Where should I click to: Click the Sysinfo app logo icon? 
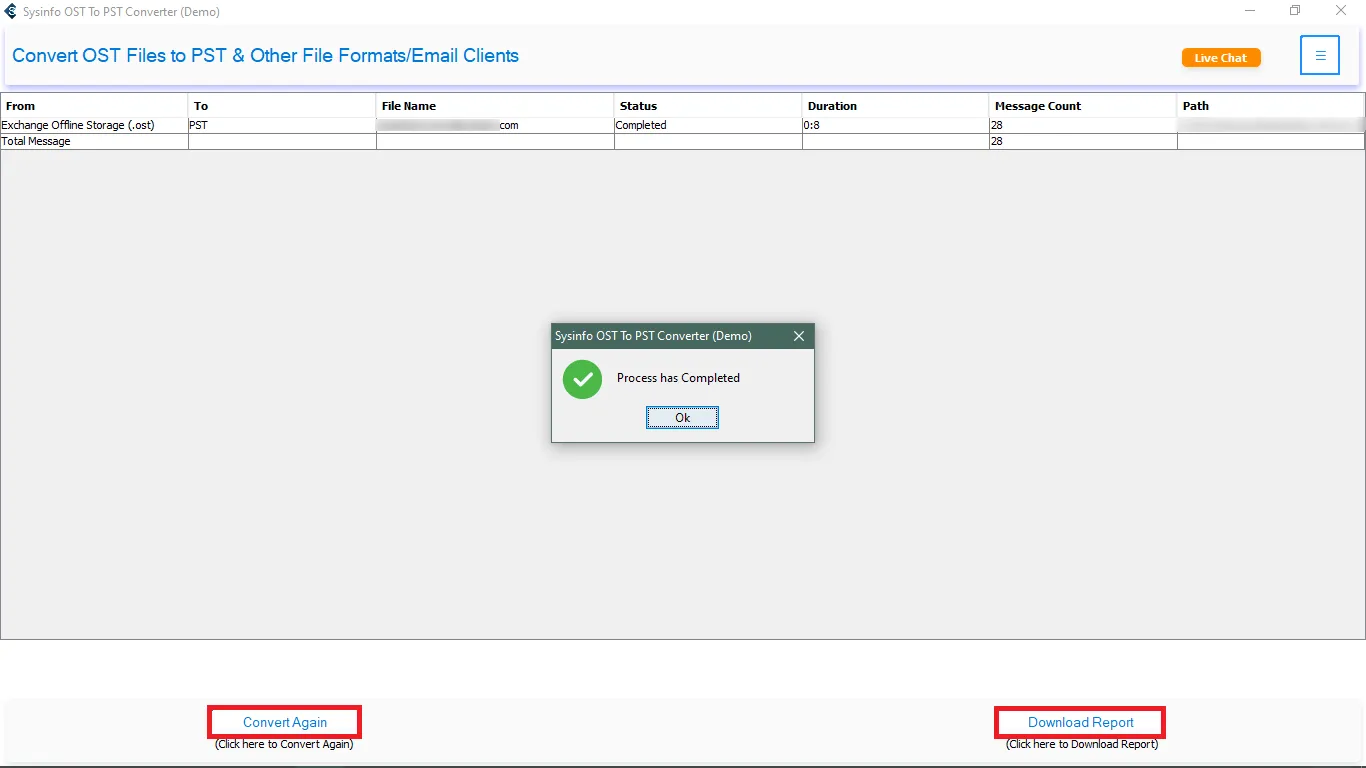11,12
